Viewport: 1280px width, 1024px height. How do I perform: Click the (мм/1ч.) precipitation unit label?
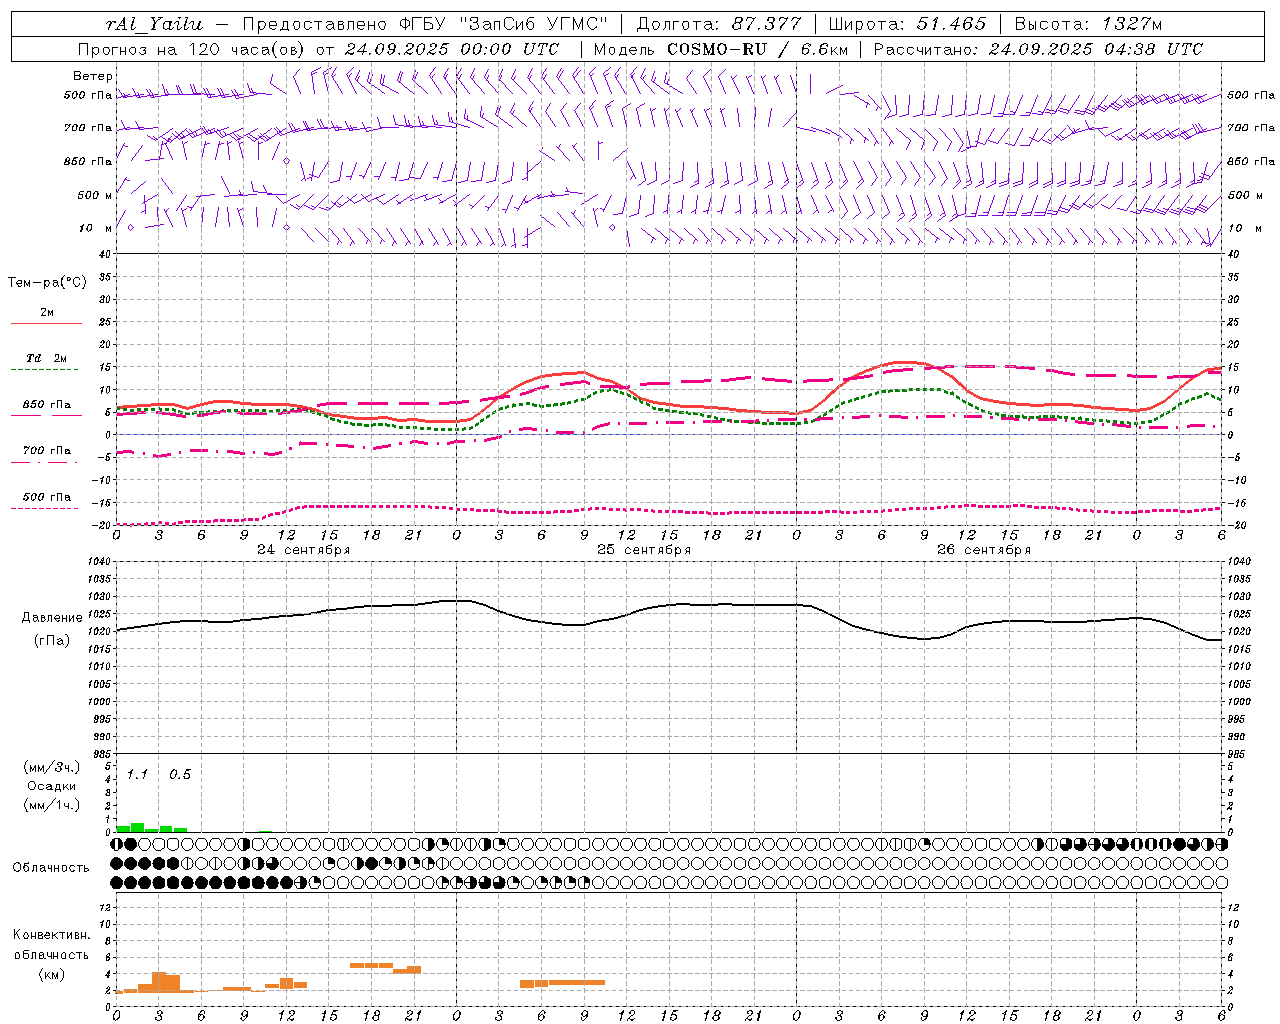(x=52, y=805)
